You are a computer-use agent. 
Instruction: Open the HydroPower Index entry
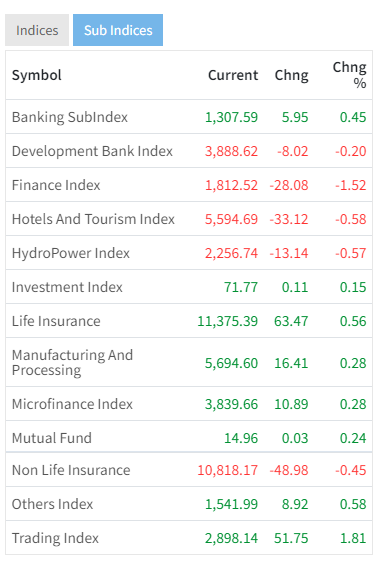point(189,253)
